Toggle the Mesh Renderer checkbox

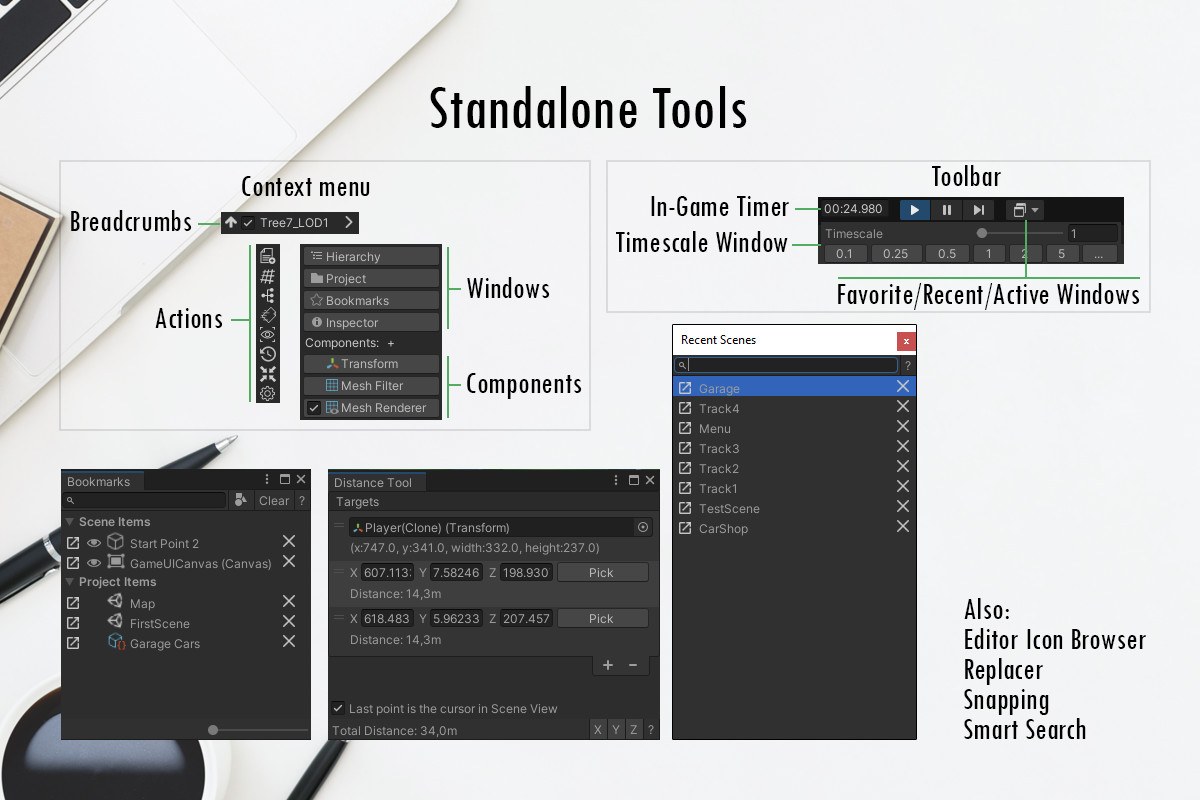click(x=313, y=408)
